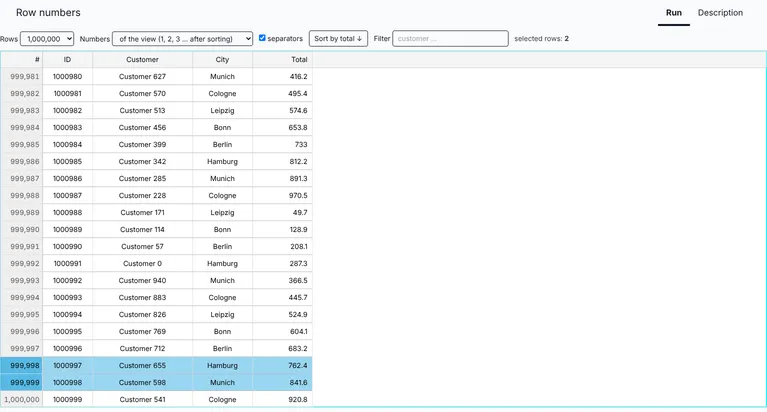Click the City column header

(223, 60)
